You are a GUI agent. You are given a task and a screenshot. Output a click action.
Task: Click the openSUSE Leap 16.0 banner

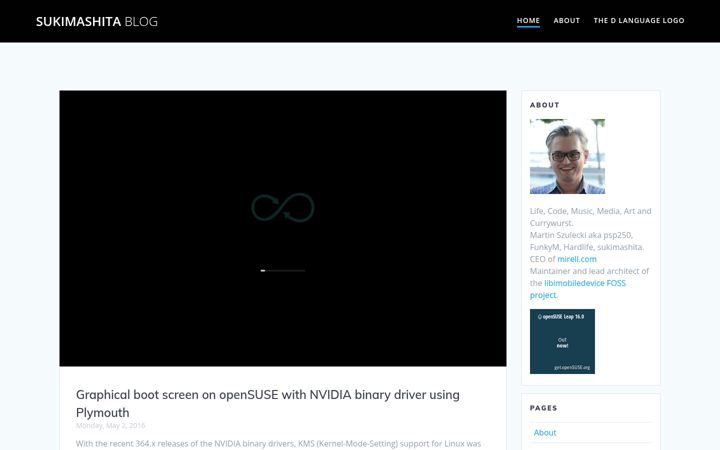click(562, 341)
